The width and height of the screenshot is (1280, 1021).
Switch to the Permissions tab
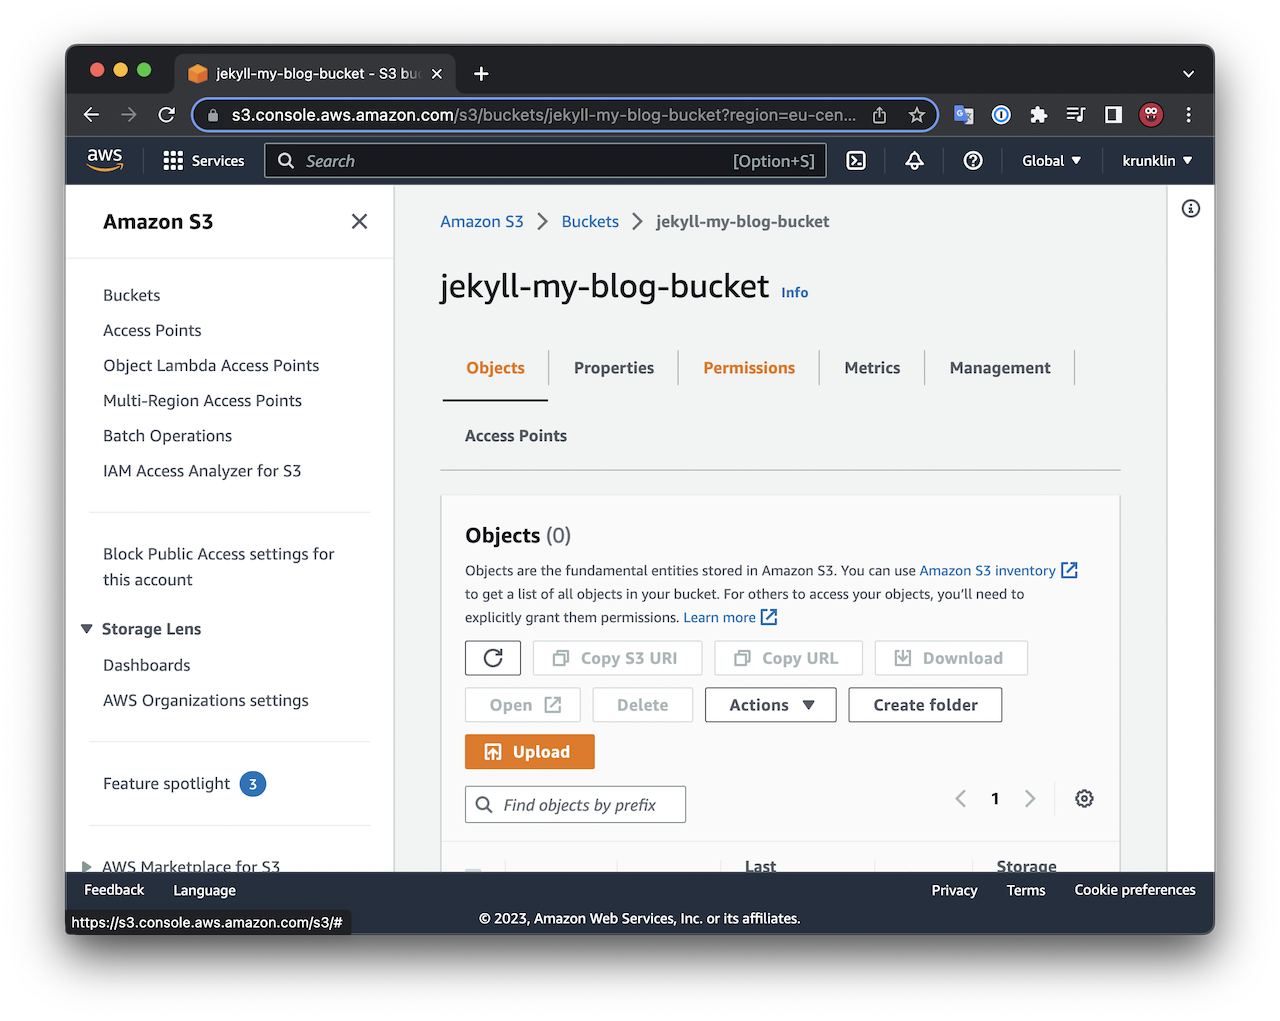(x=748, y=368)
